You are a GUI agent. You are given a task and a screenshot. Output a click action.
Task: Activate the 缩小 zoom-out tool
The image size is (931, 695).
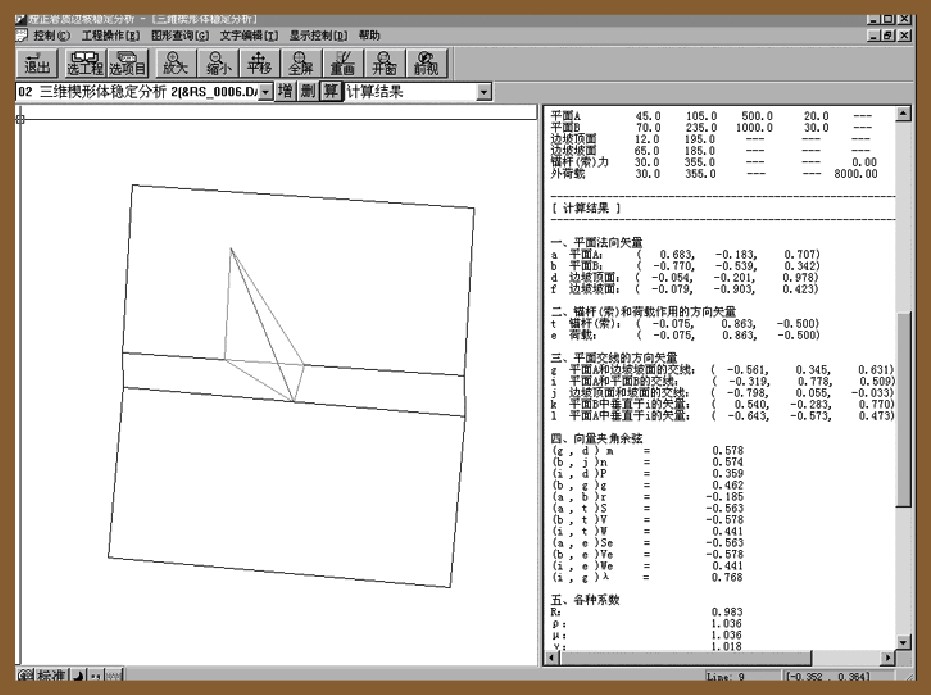click(217, 64)
